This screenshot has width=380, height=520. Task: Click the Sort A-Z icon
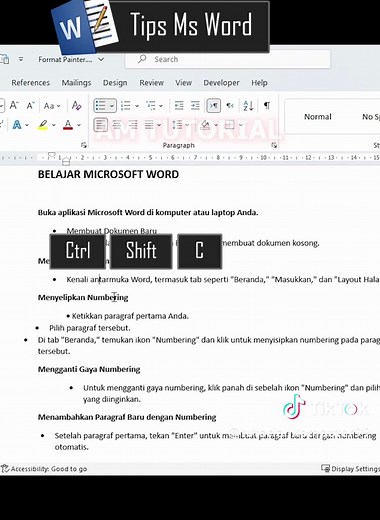[x=248, y=106]
